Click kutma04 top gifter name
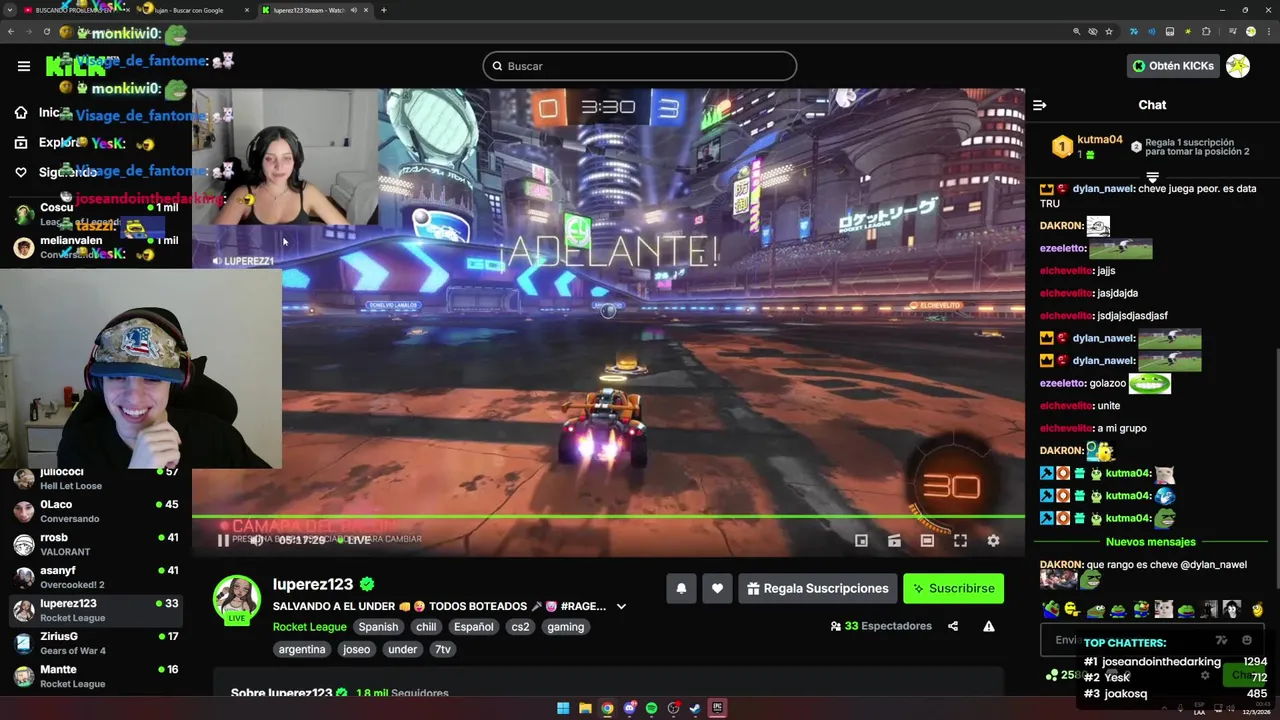 [1100, 140]
